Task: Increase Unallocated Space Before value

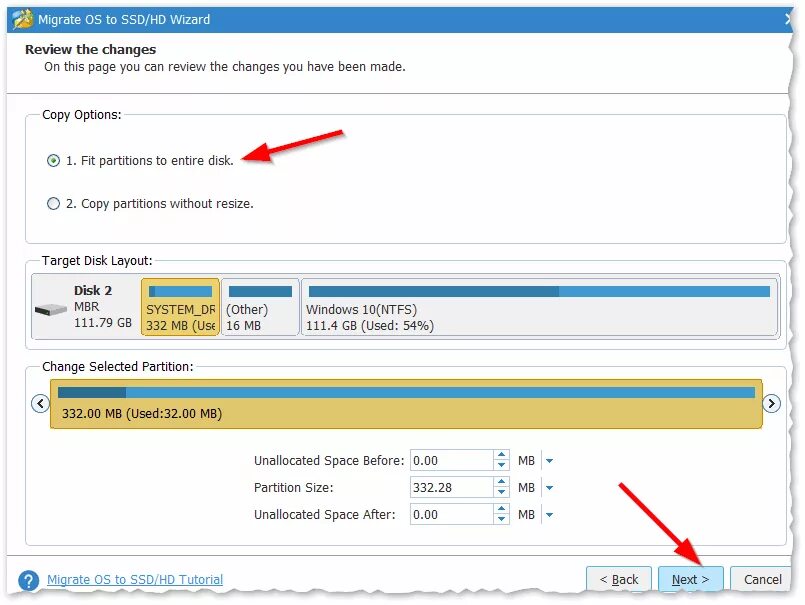Action: (501, 456)
